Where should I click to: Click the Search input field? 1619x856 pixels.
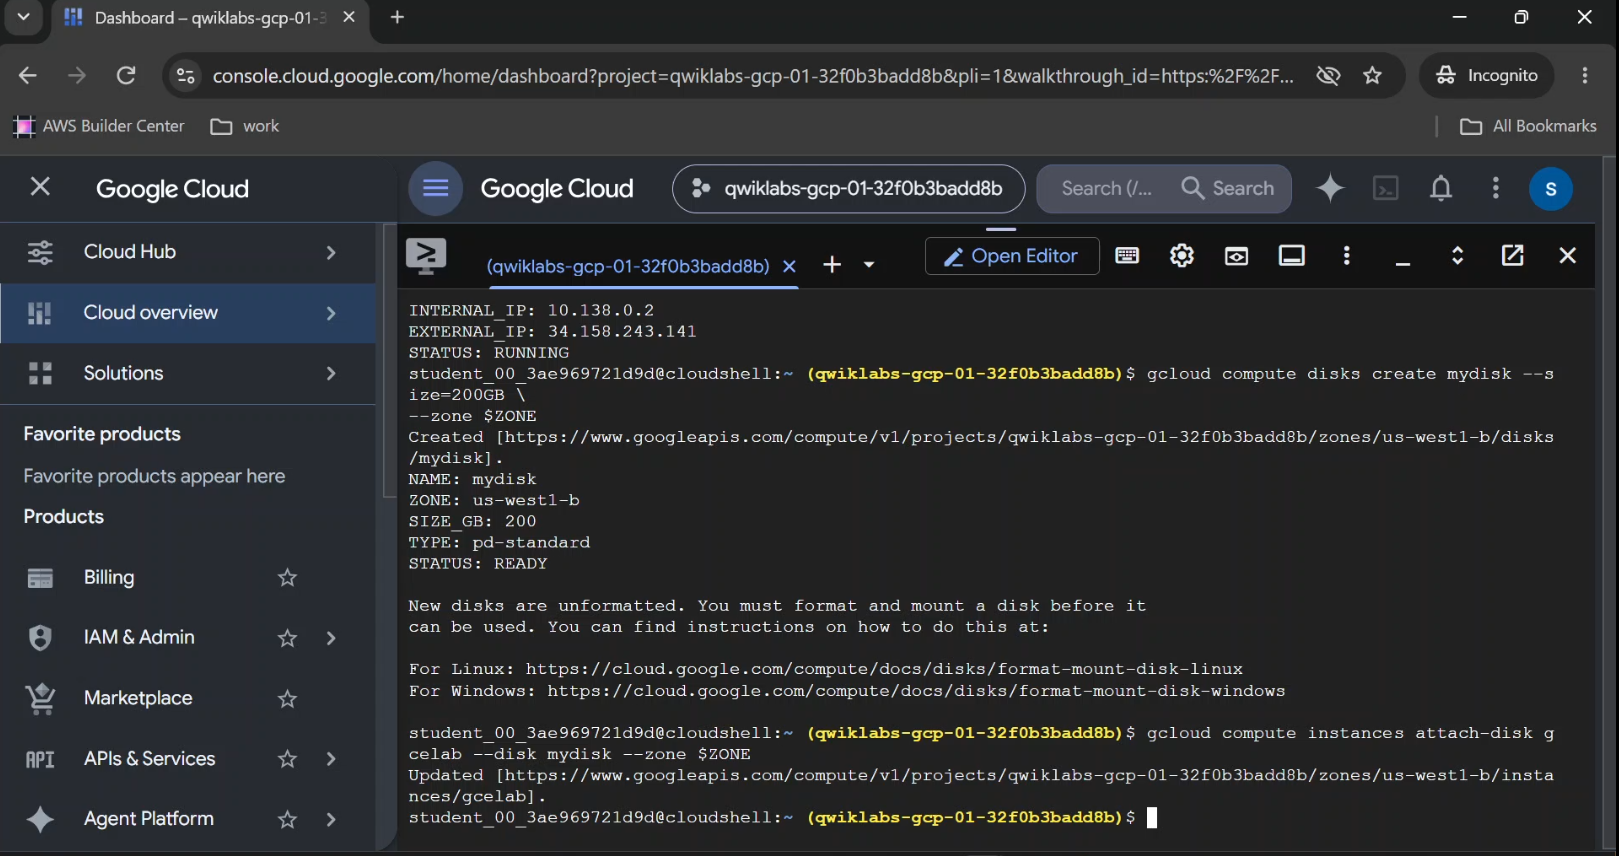pyautogui.click(x=1105, y=188)
